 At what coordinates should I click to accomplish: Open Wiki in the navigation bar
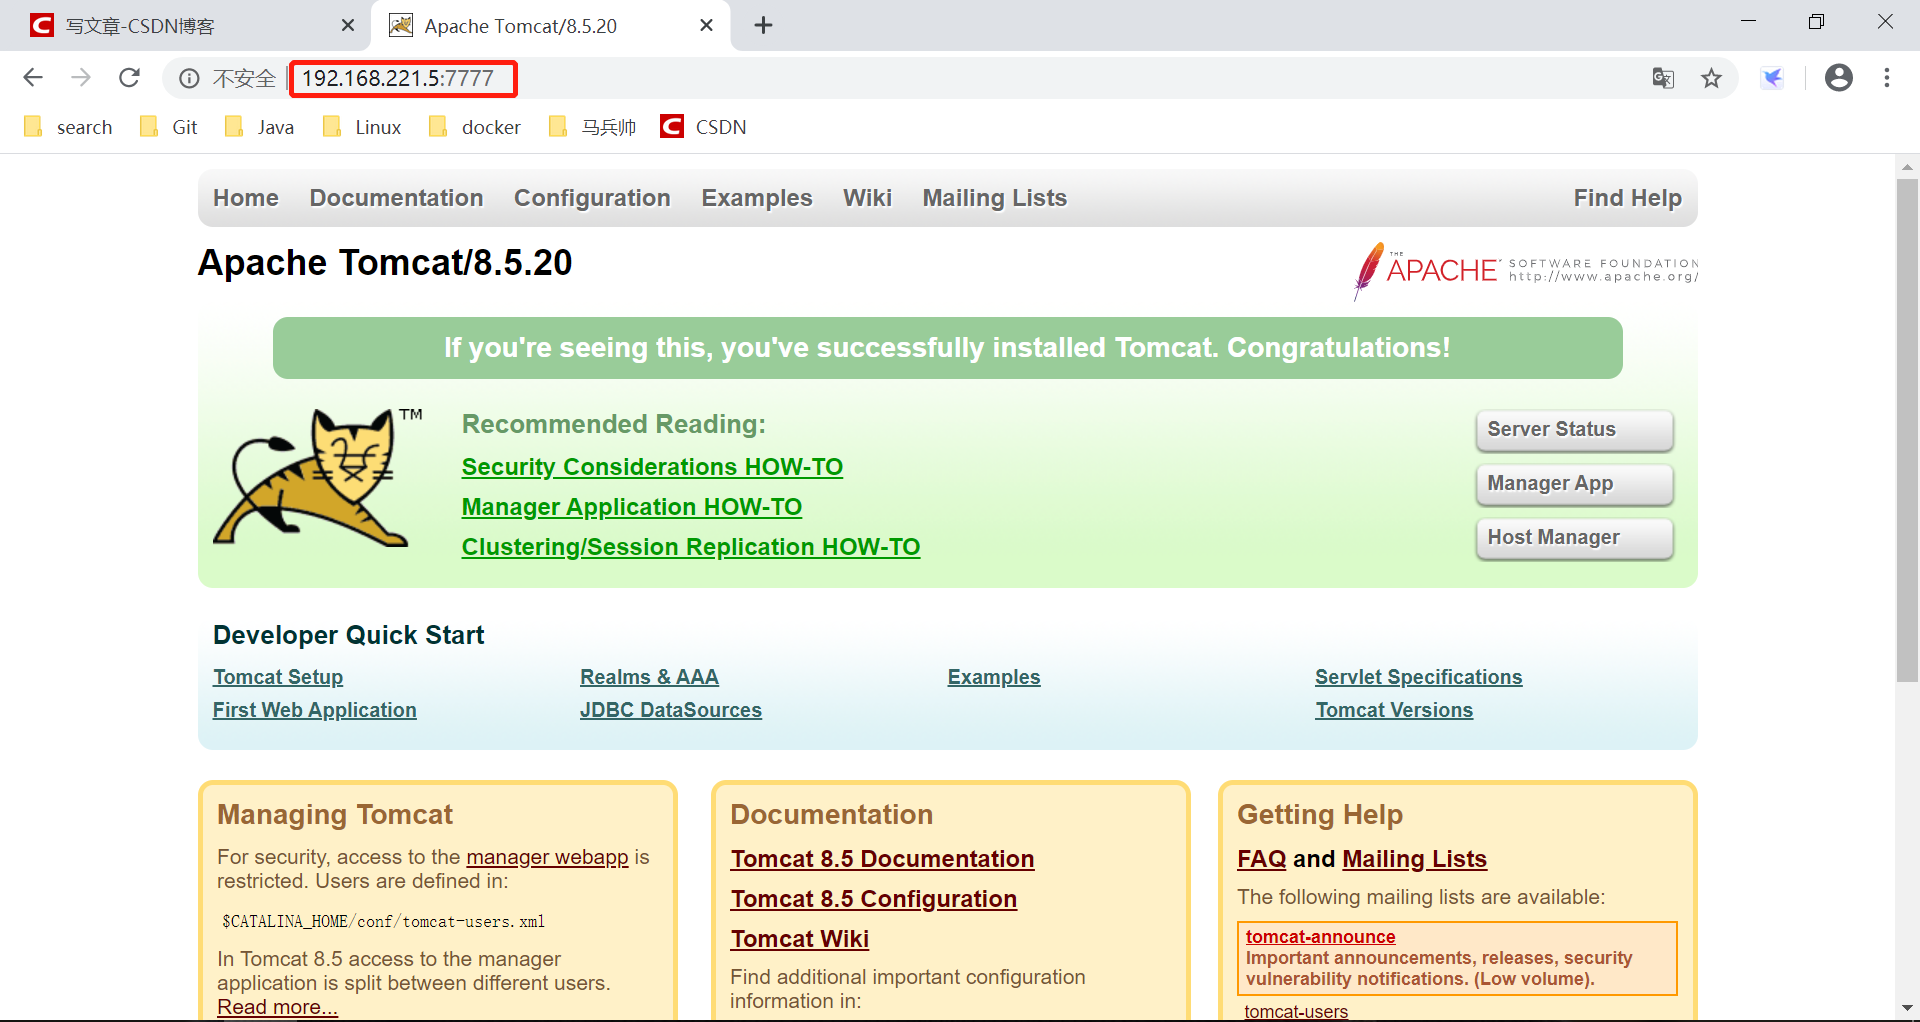[x=867, y=198]
